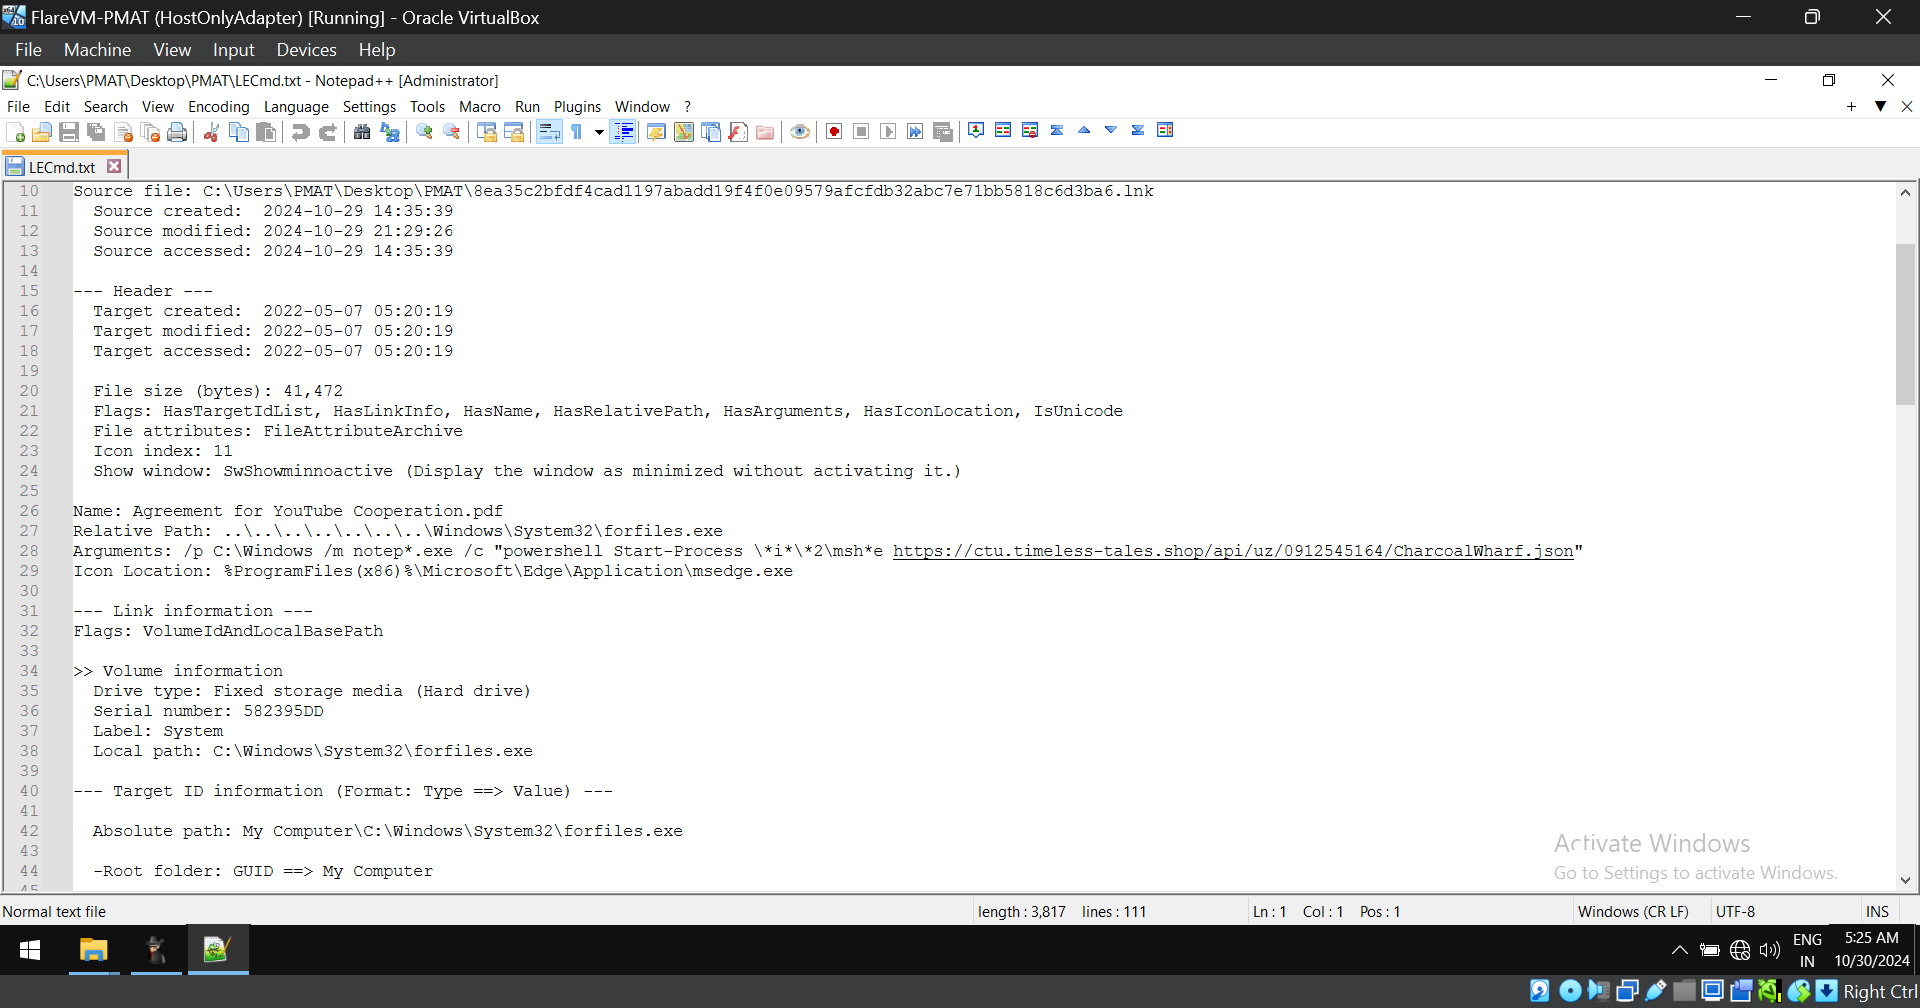The width and height of the screenshot is (1920, 1008).
Task: Click the VirtualBox hard disk status icon
Action: pos(1540,991)
